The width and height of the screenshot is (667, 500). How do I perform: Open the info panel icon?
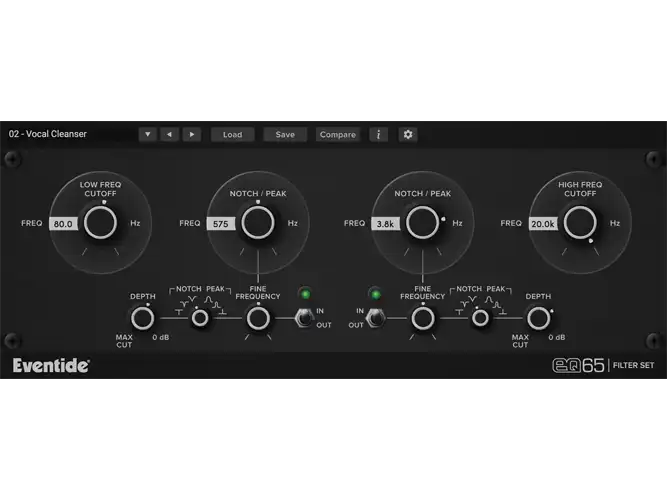pos(378,134)
